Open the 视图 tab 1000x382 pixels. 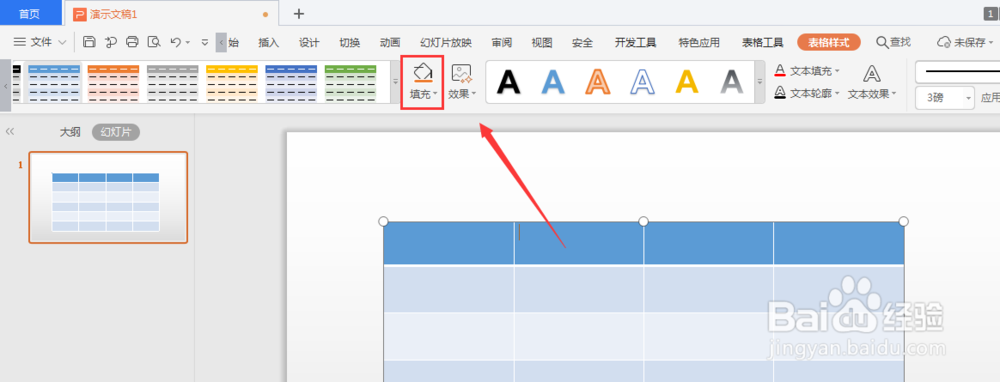click(541, 43)
